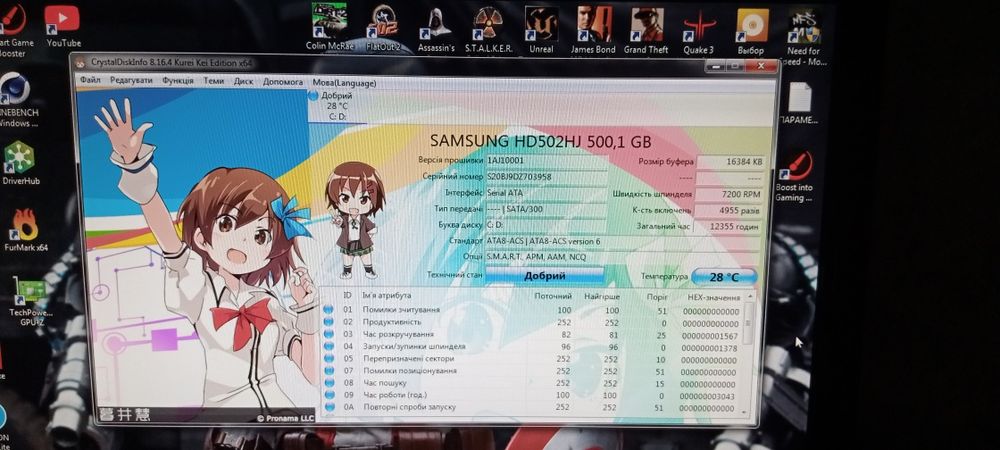Launch the Cinebench Windows shortcut
Viewport: 1000px width, 450px height.
[17, 100]
